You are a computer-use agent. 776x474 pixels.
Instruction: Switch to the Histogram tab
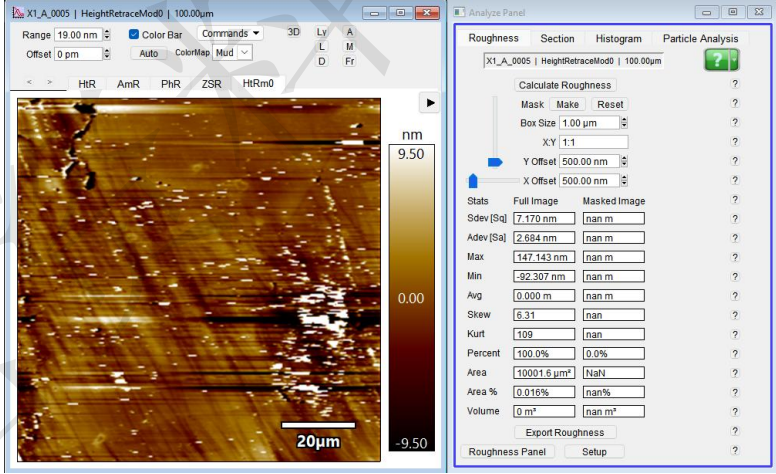[x=618, y=38]
